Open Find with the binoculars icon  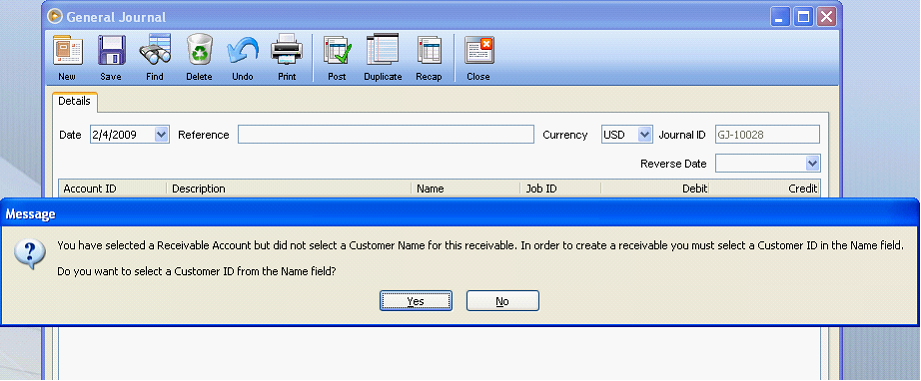154,49
